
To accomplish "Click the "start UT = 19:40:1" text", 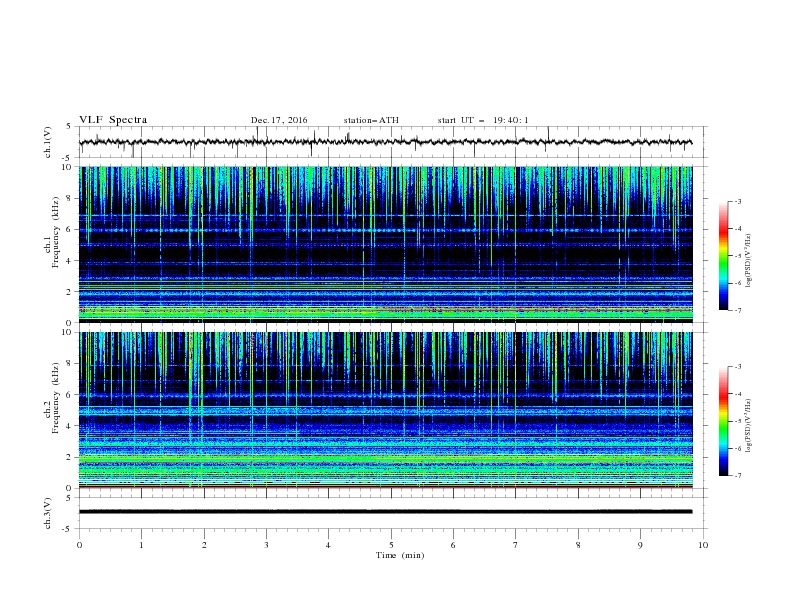I will (483, 120).
